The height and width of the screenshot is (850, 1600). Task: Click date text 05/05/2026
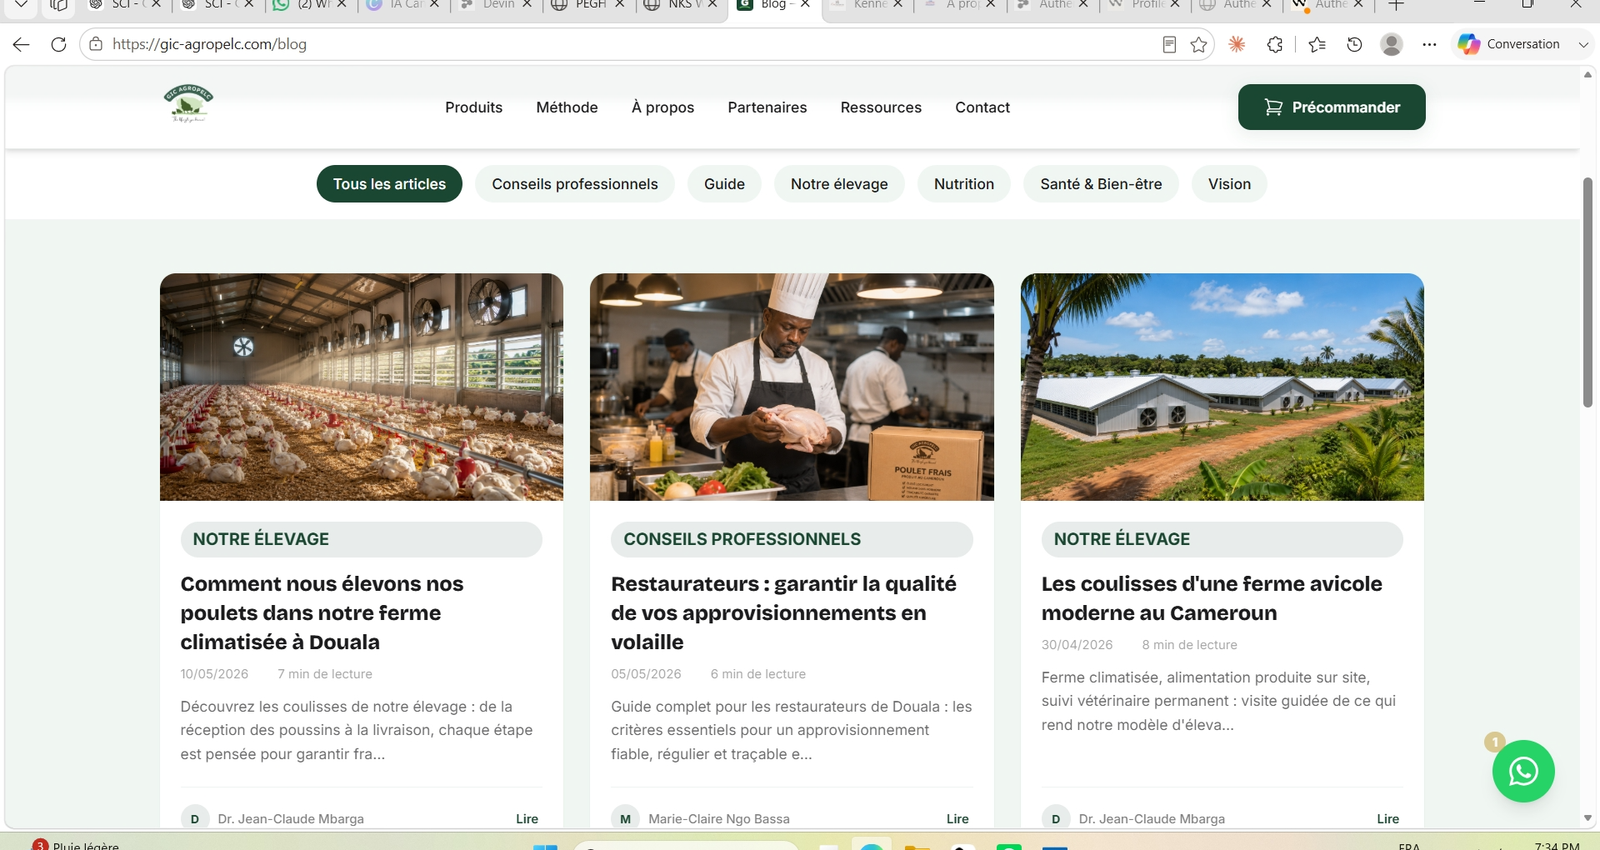(646, 674)
